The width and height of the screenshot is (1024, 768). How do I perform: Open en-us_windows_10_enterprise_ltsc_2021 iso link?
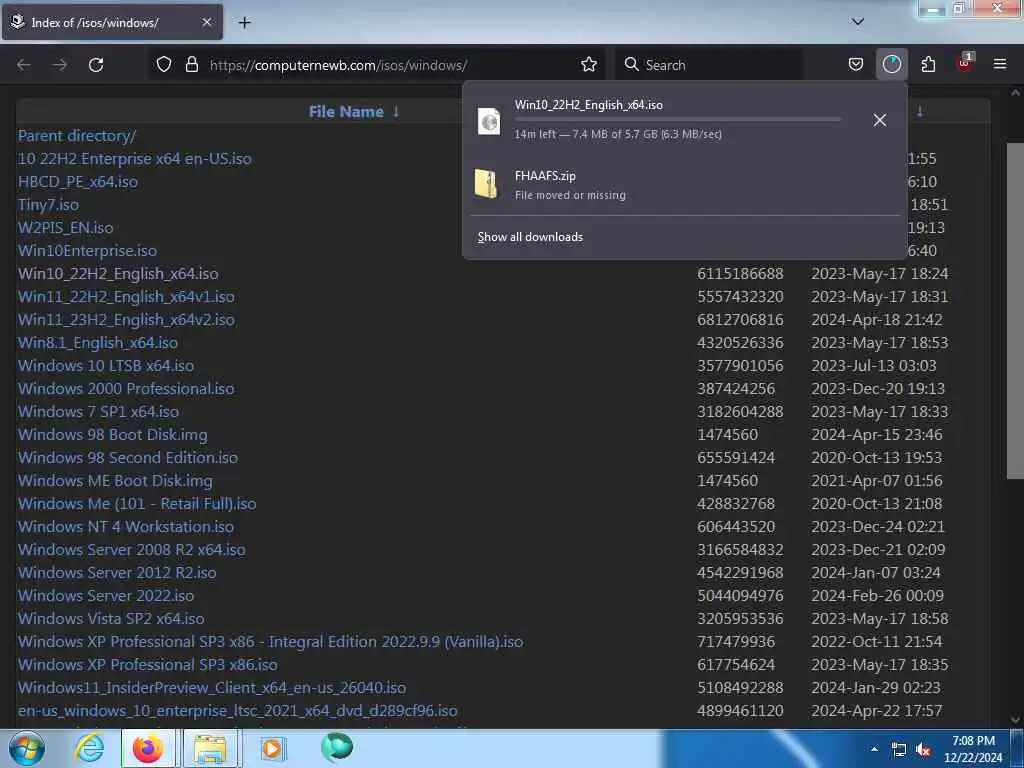click(238, 711)
